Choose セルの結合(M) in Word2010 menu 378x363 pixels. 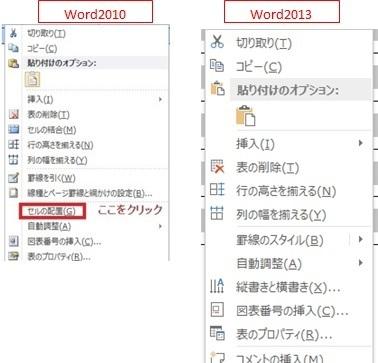(52, 130)
